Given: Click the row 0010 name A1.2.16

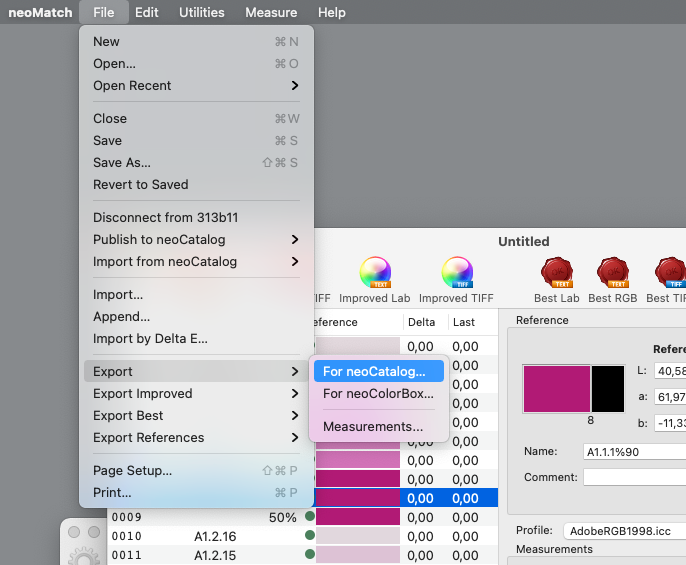Looking at the screenshot, I should click(215, 536).
